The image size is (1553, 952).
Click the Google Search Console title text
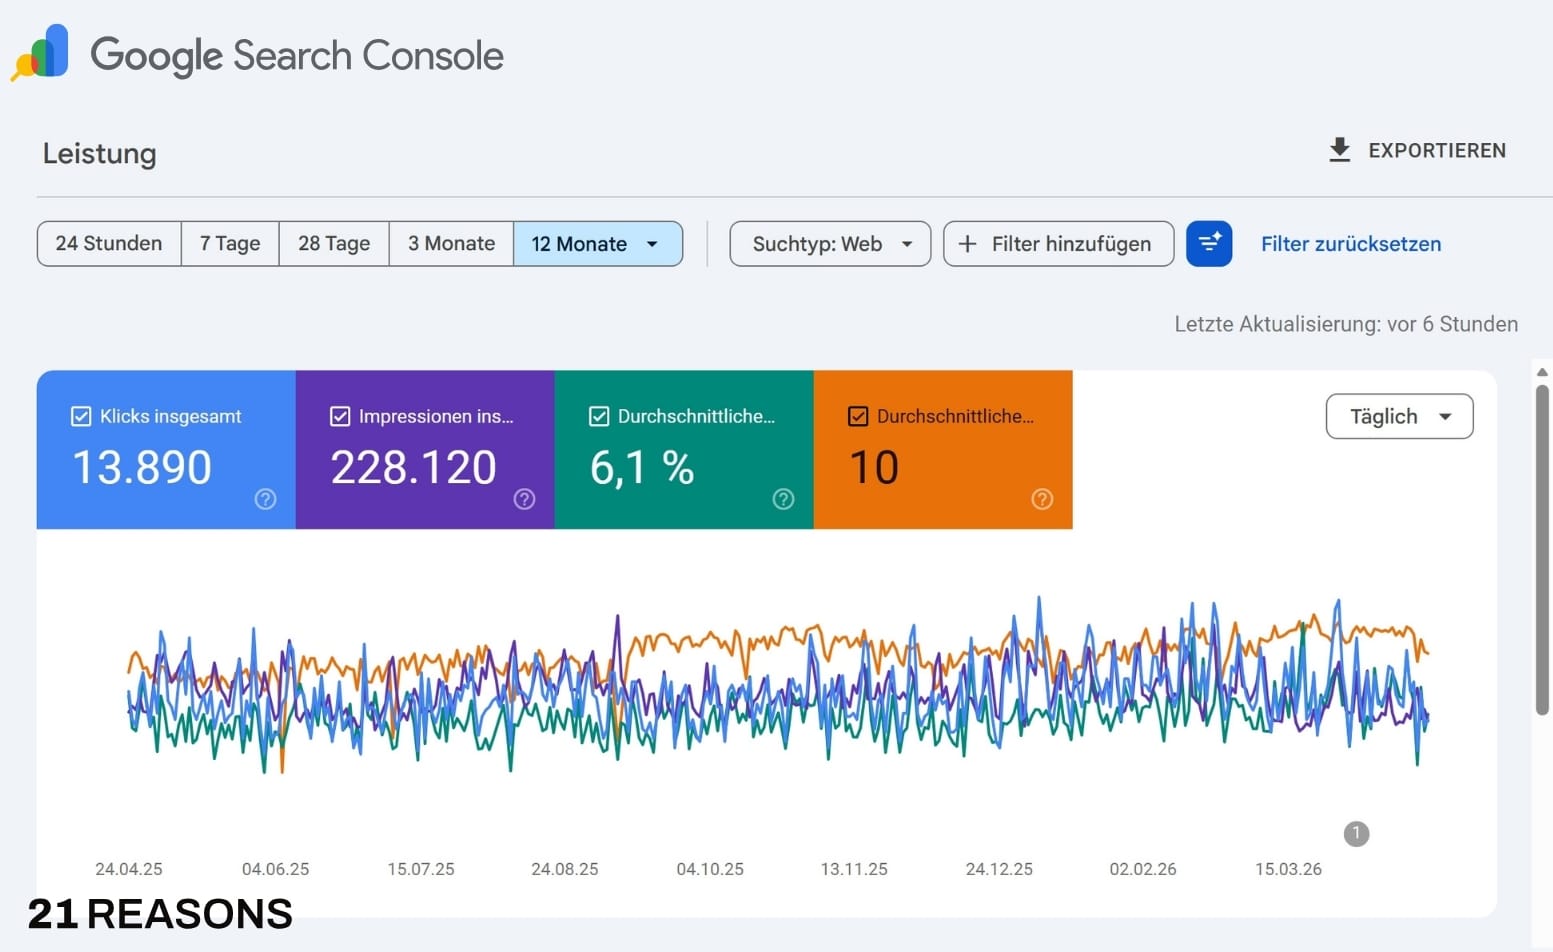click(297, 55)
